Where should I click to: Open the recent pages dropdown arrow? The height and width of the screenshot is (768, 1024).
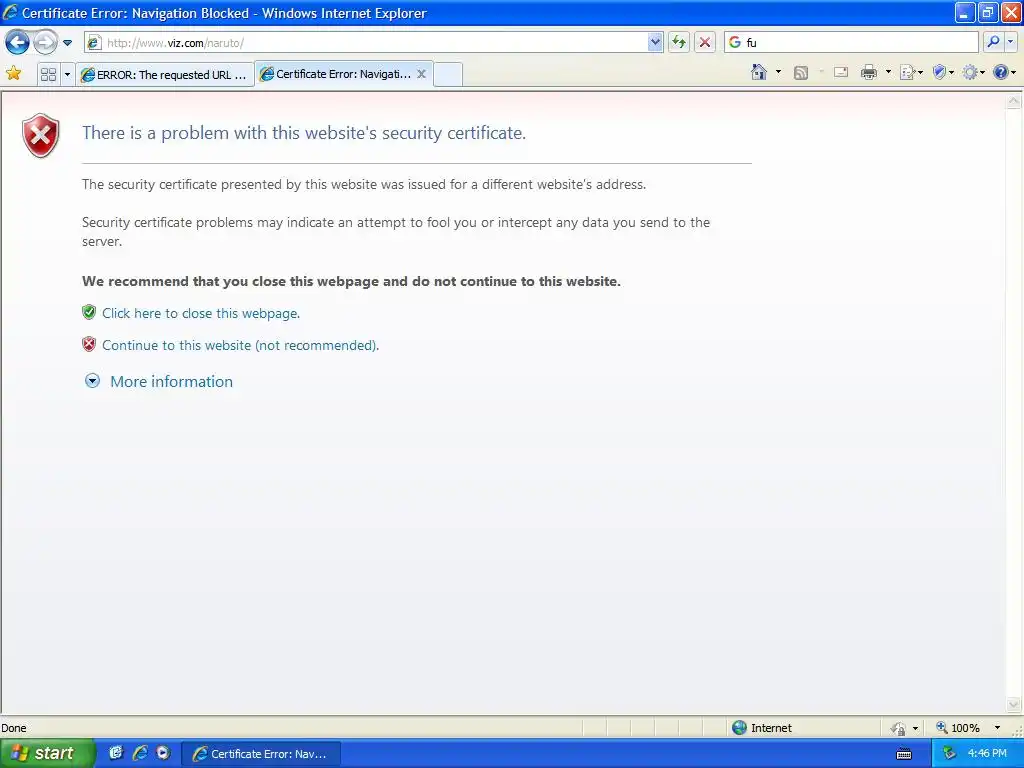point(67,43)
